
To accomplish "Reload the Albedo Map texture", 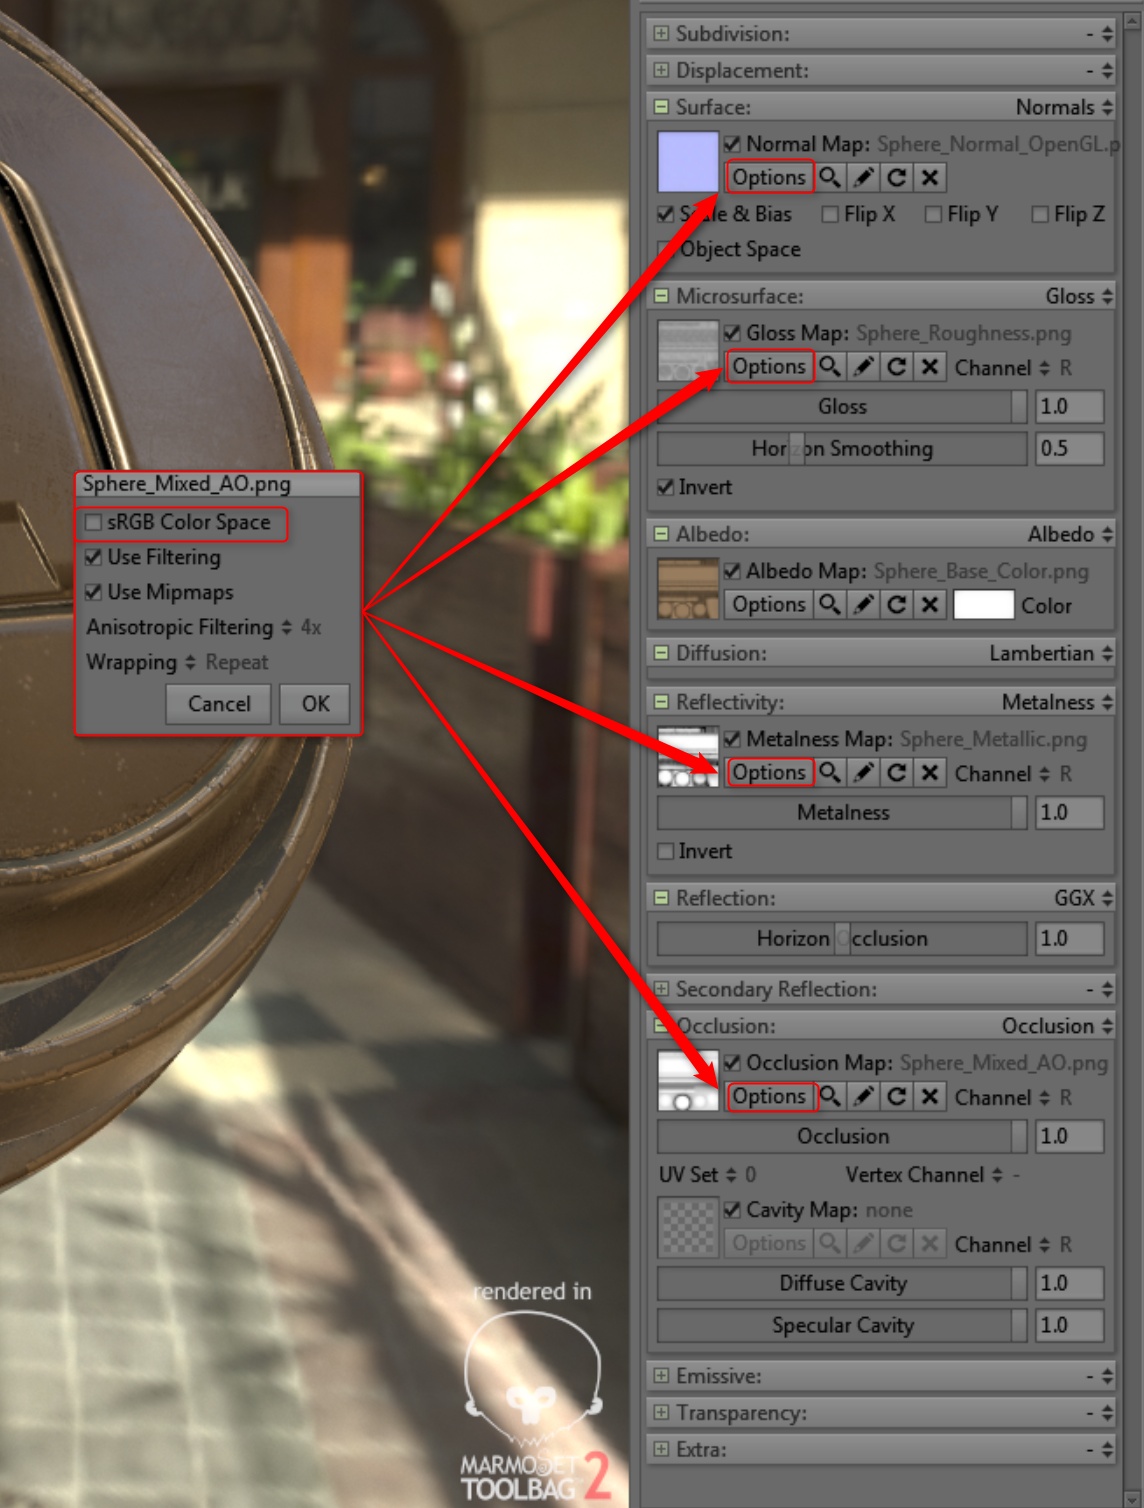I will coord(897,605).
